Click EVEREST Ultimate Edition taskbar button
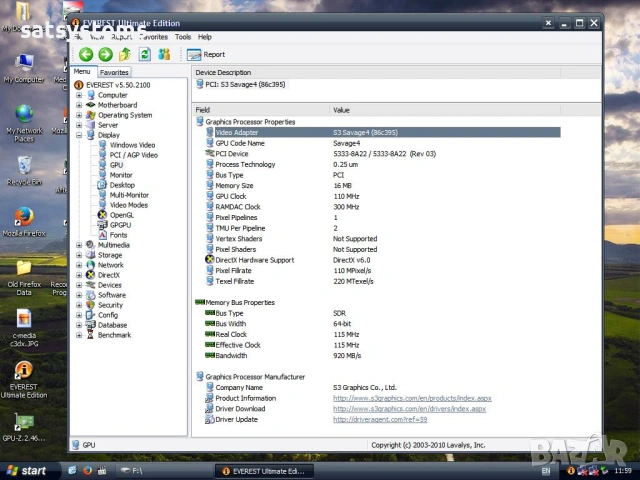Image resolution: width=640 pixels, height=480 pixels. (264, 471)
